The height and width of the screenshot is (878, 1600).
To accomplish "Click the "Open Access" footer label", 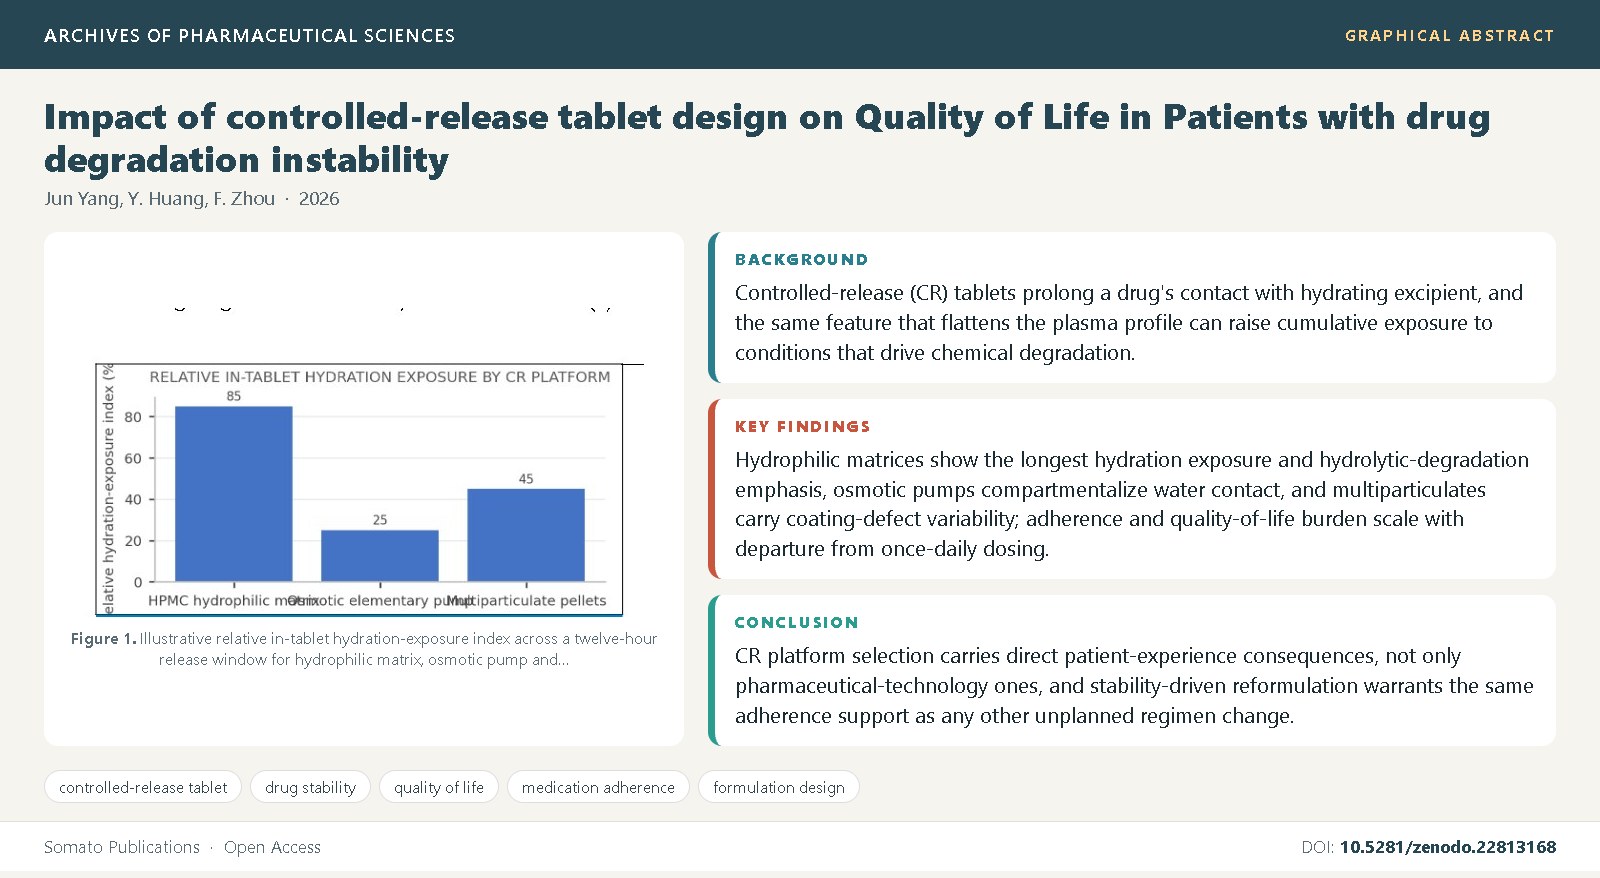I will click(272, 847).
